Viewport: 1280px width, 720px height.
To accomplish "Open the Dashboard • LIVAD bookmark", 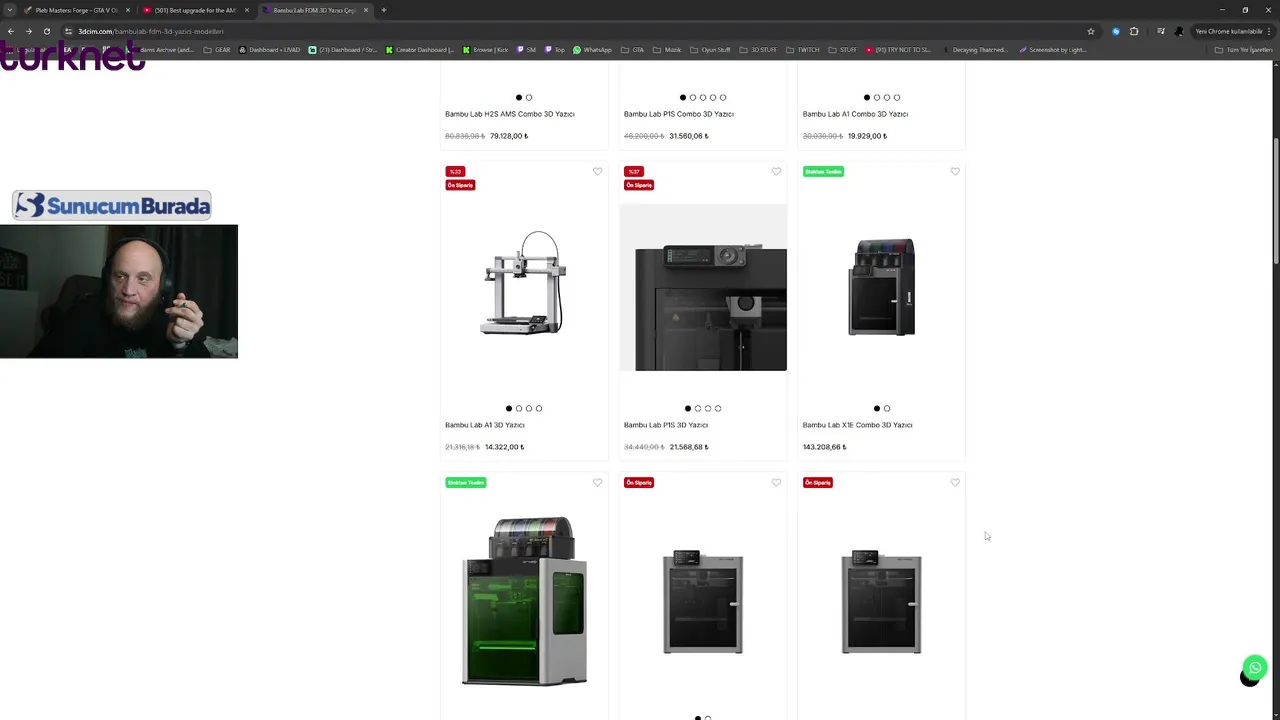I will pyautogui.click(x=268, y=50).
